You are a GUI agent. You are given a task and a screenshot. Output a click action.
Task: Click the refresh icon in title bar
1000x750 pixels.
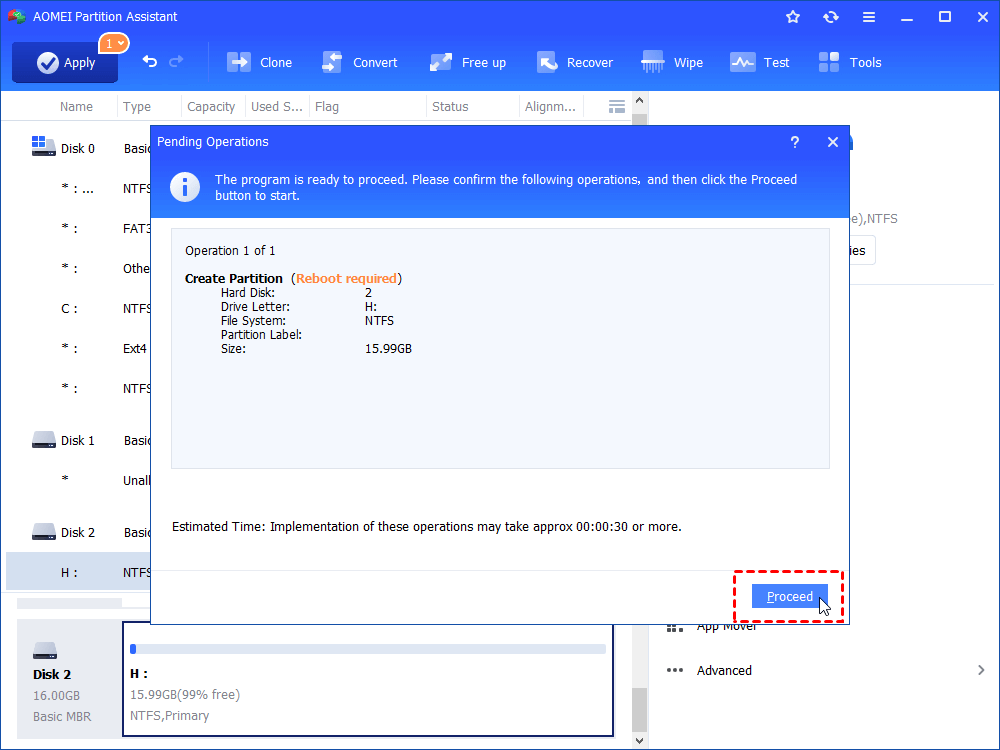pyautogui.click(x=830, y=17)
